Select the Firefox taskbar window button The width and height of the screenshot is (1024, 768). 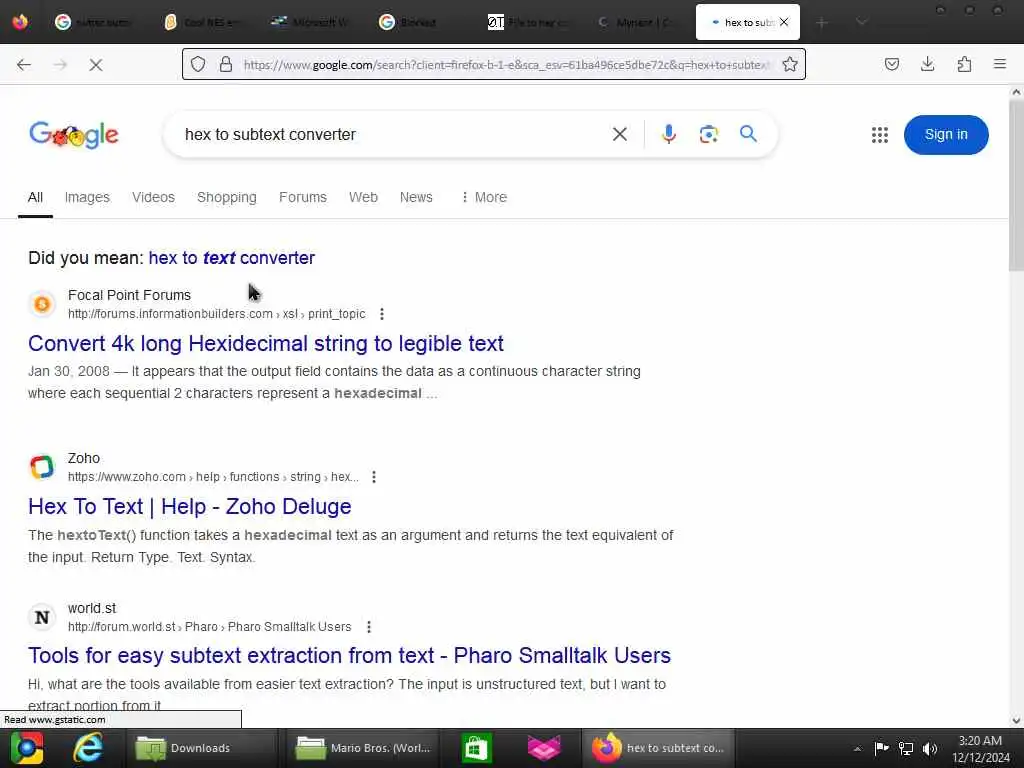pyautogui.click(x=658, y=748)
